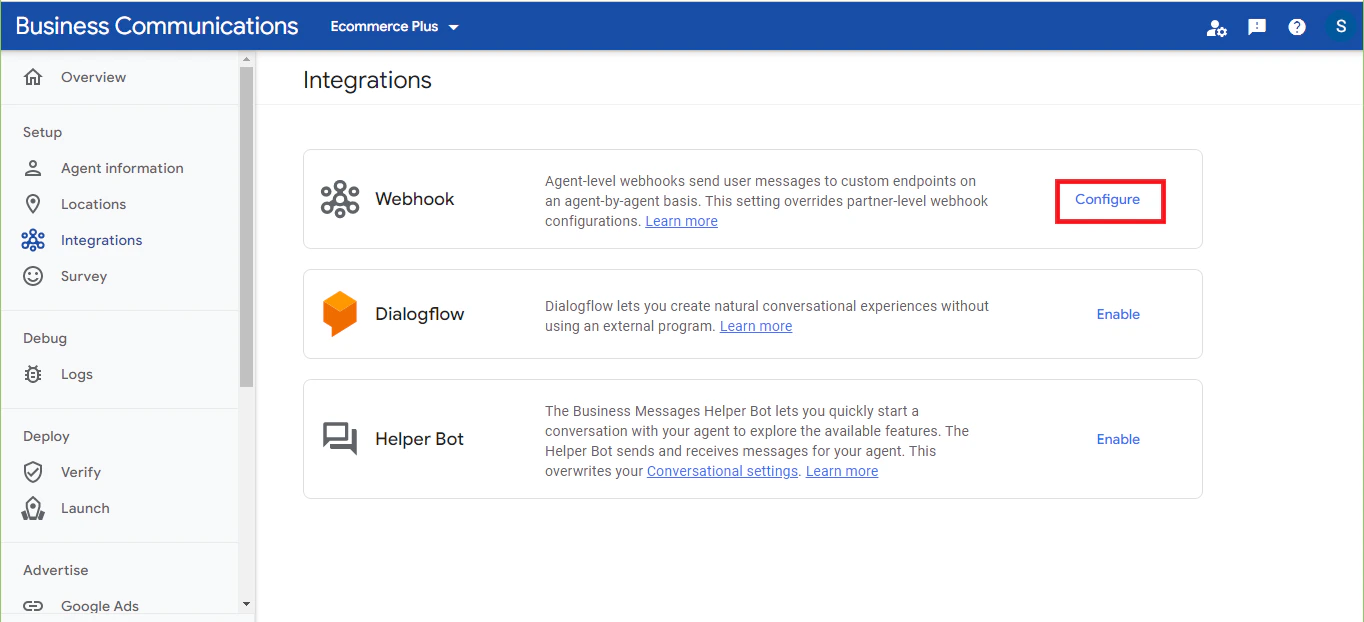
Task: Open the account avatar menu
Action: (1340, 26)
